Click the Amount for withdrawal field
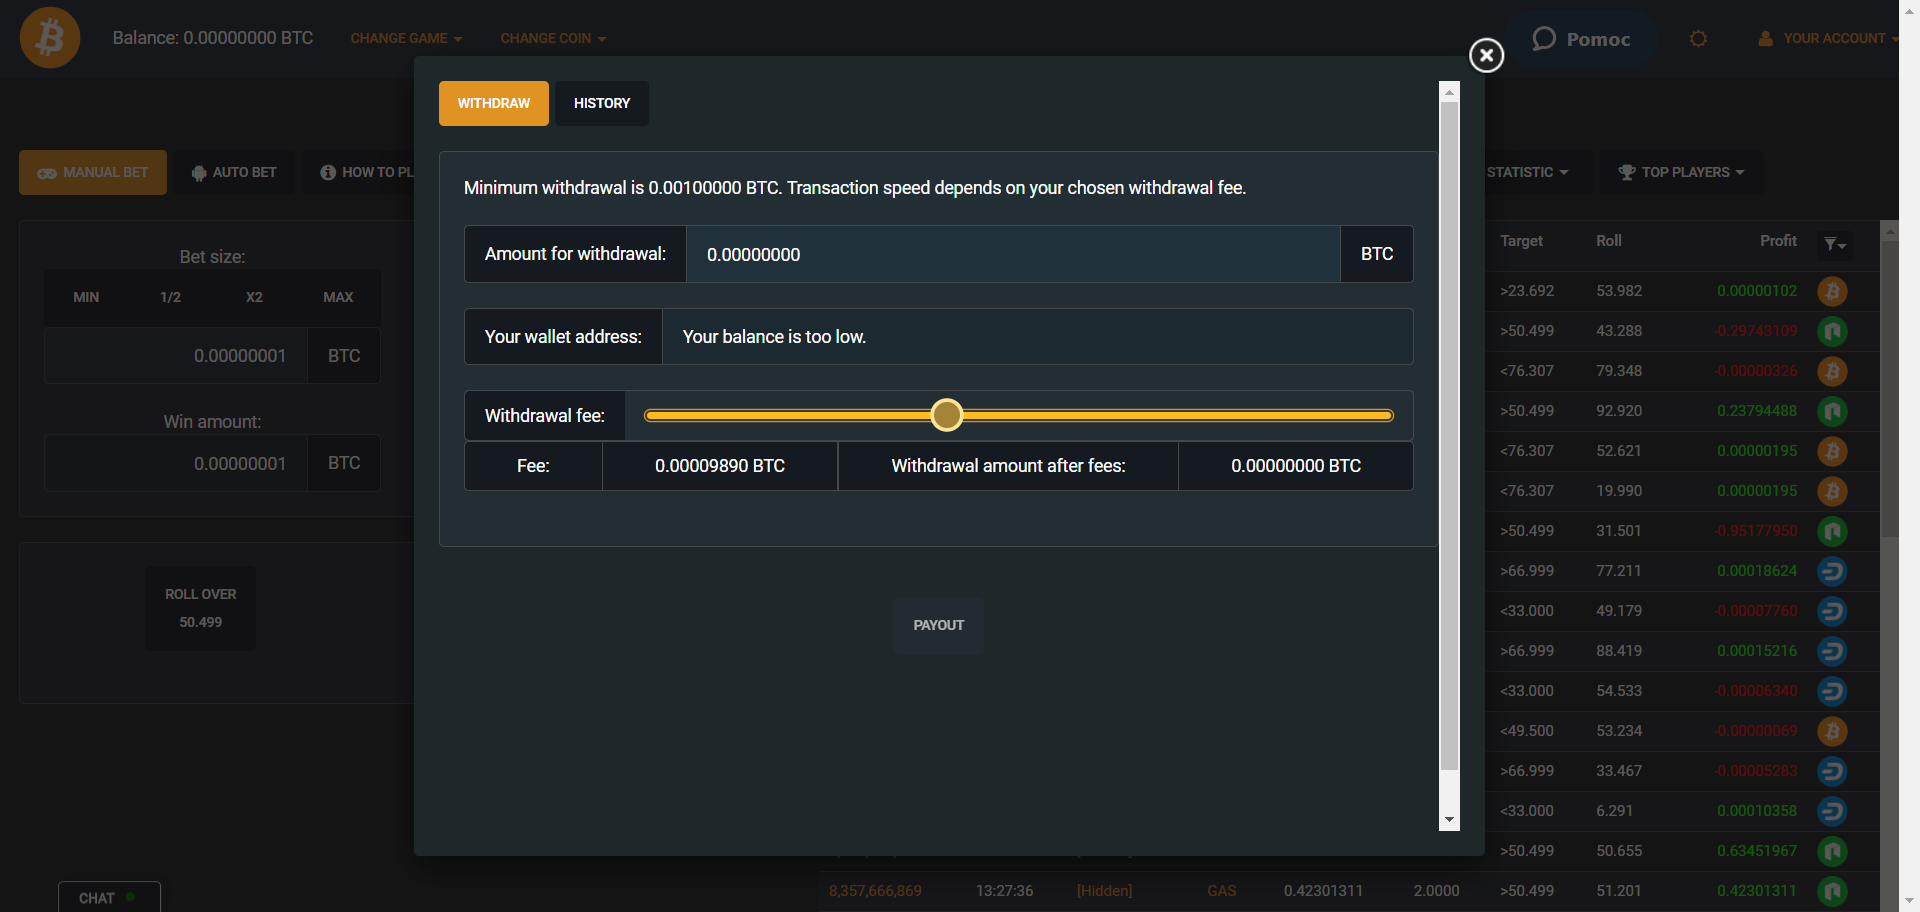This screenshot has width=1920, height=912. (x=1013, y=254)
